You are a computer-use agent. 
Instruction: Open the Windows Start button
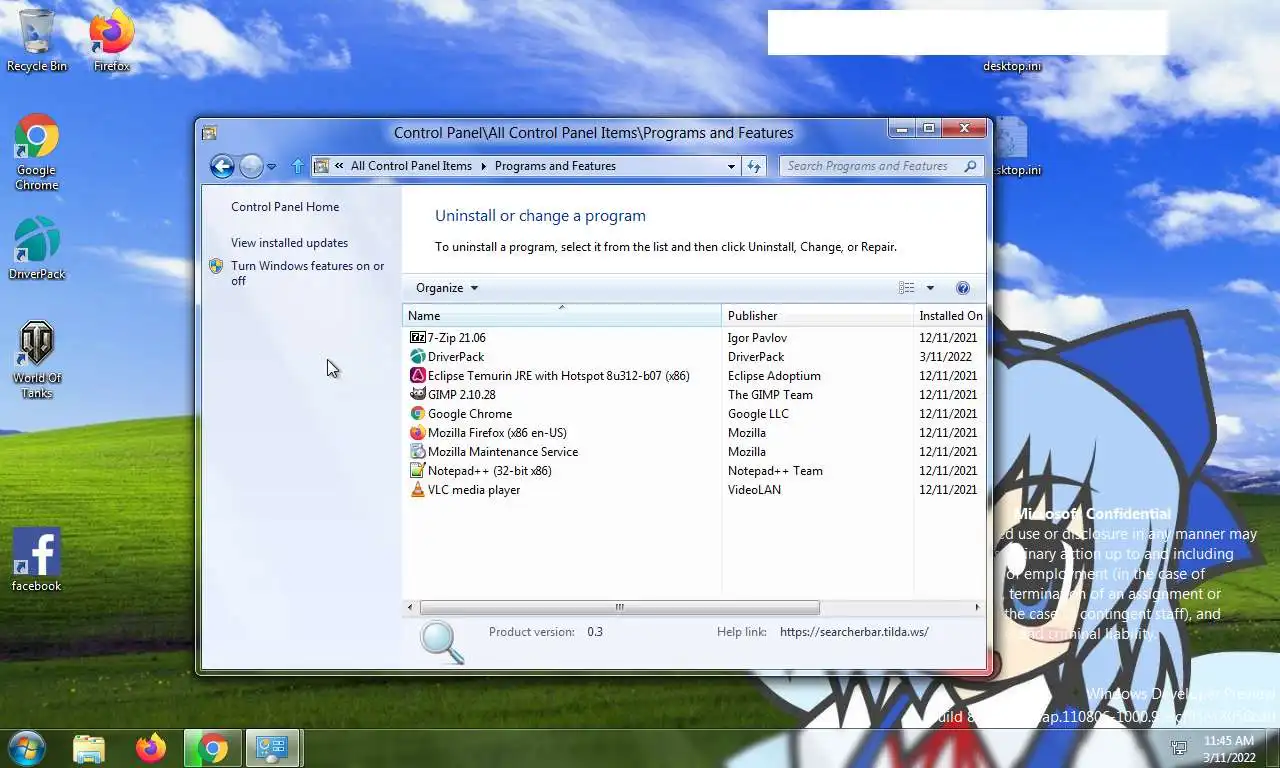tap(27, 748)
